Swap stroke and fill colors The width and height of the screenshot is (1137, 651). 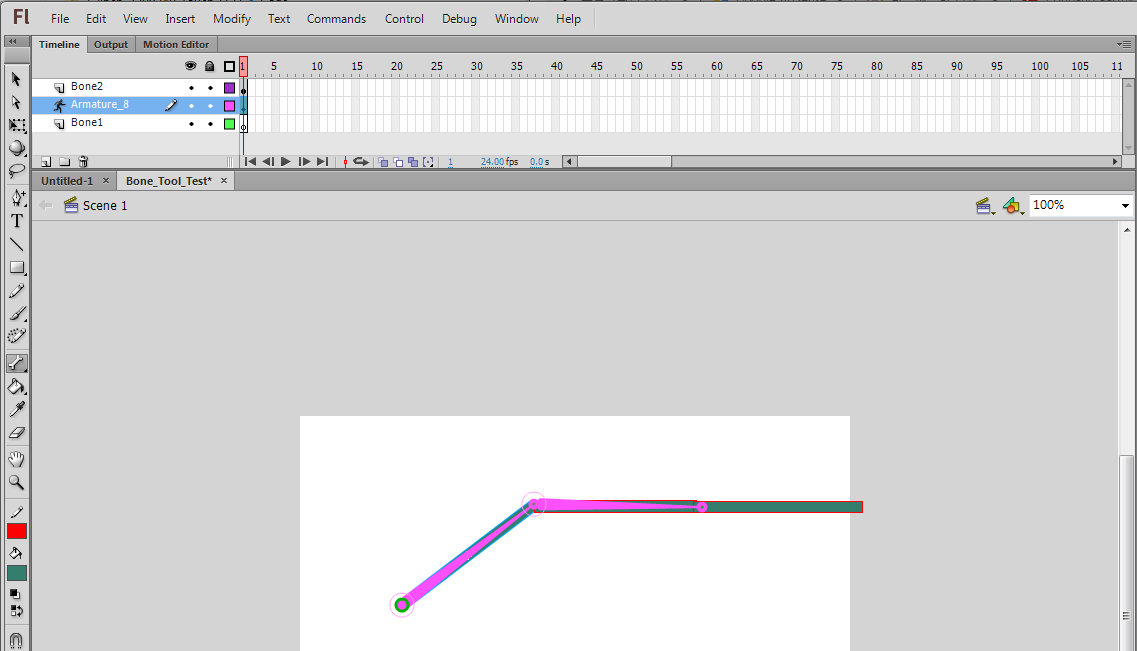pos(16,610)
